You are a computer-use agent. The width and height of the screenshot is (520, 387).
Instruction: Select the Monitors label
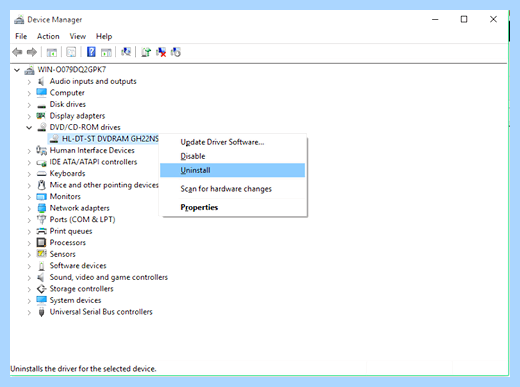65,196
